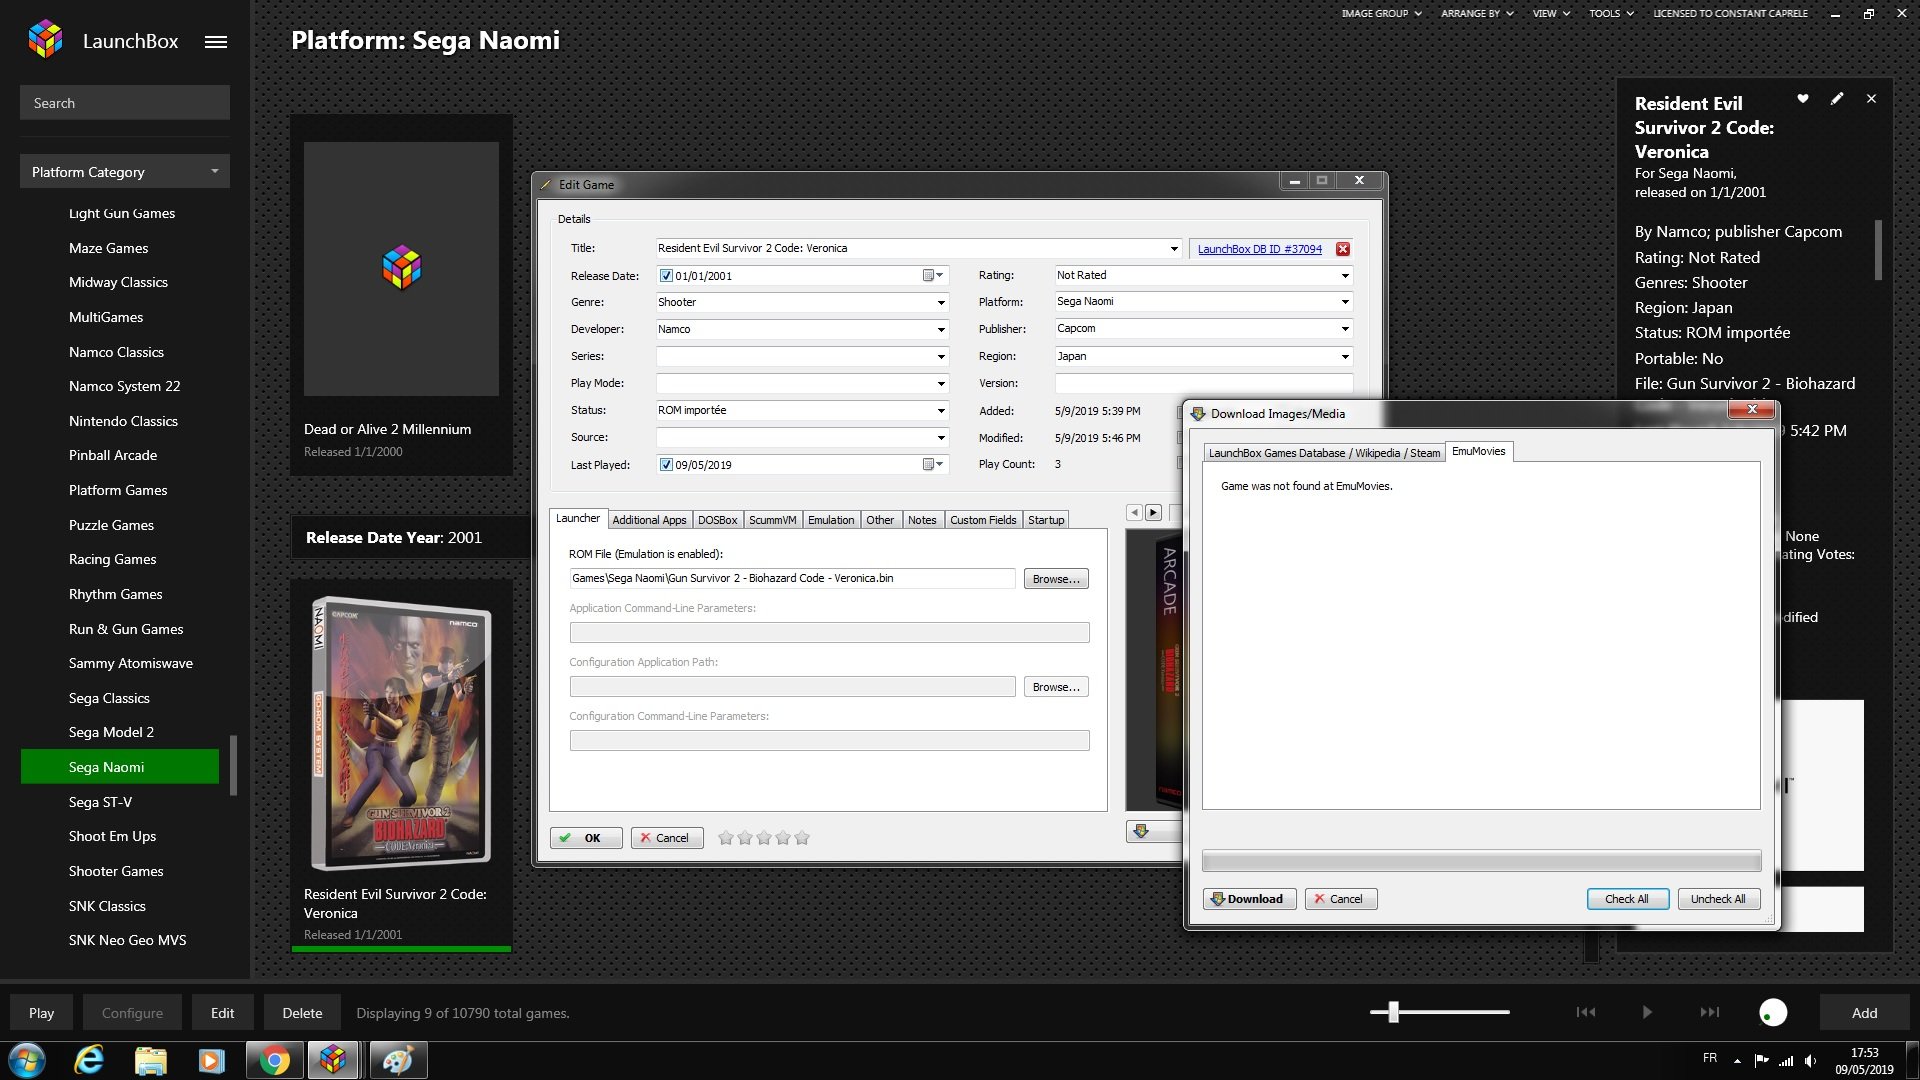The height and width of the screenshot is (1080, 1920).
Task: Open the Tools menu
Action: (x=1611, y=13)
